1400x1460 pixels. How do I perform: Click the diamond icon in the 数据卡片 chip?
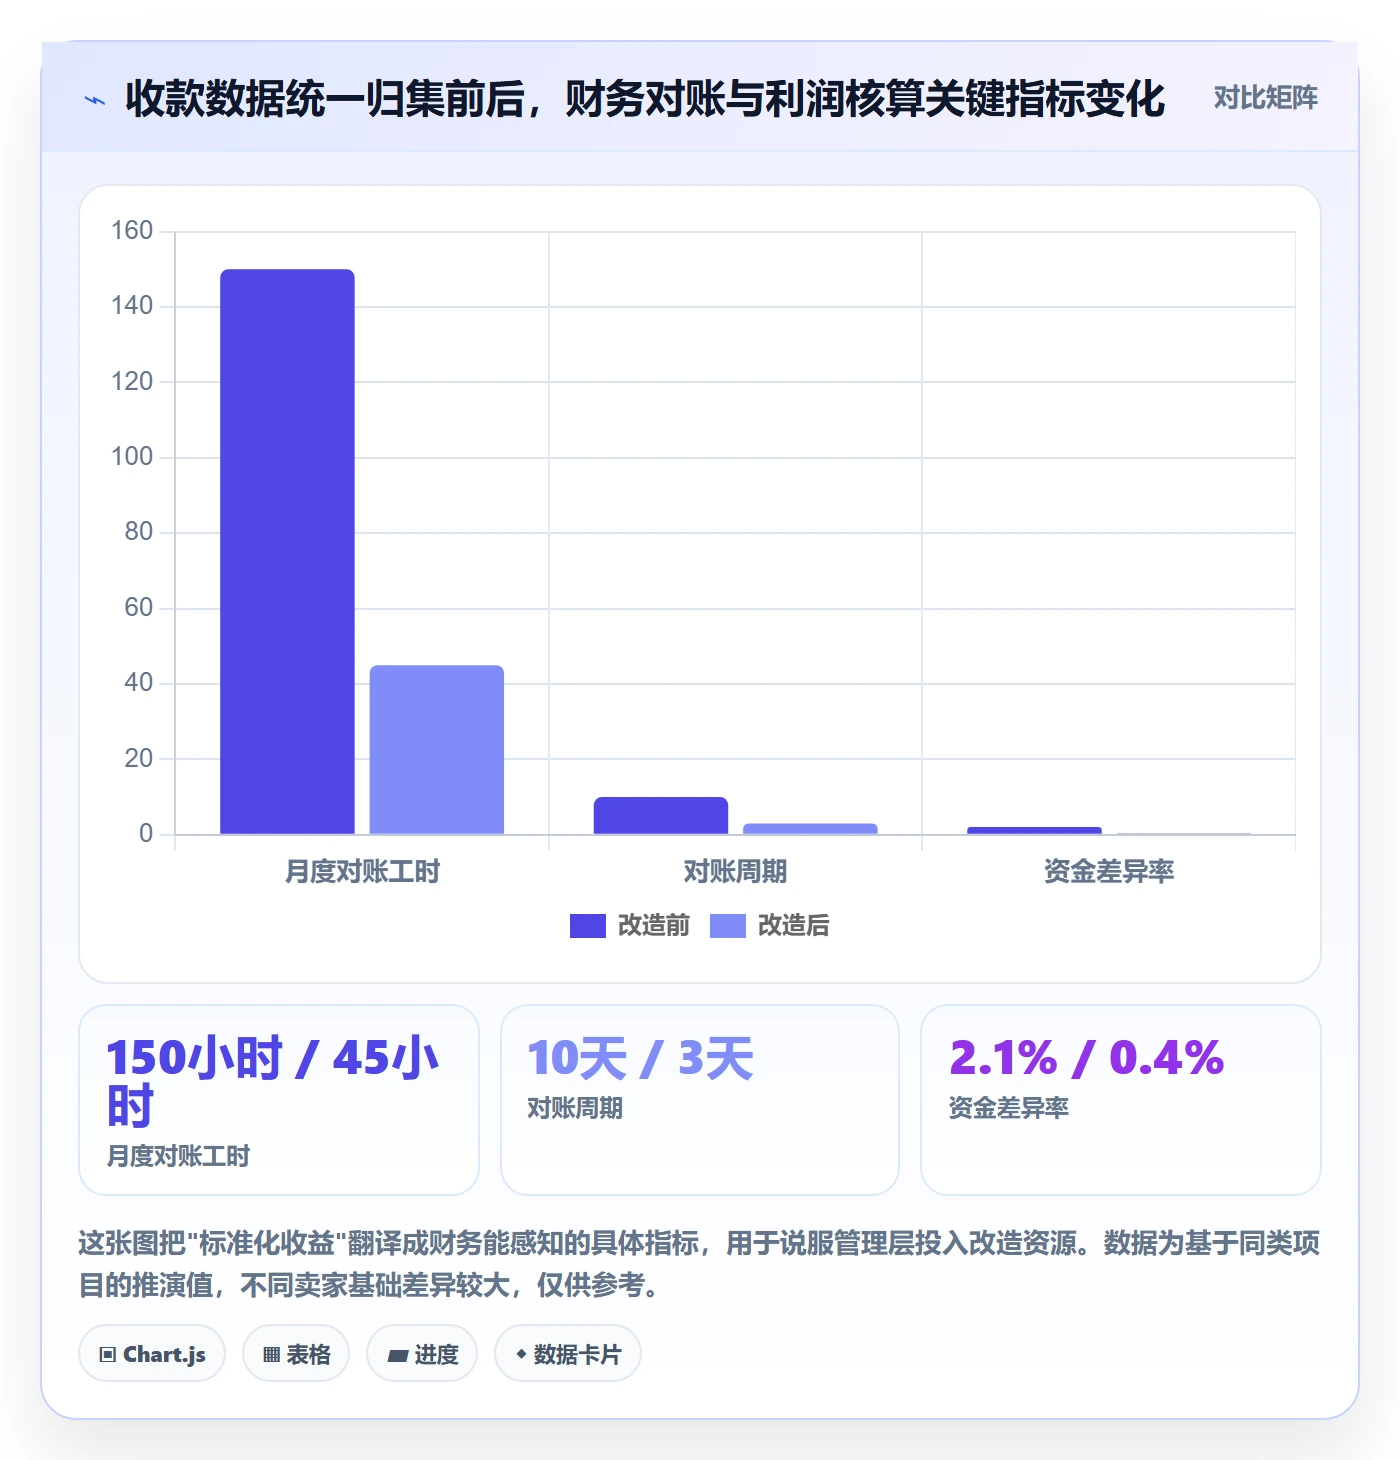[x=521, y=1354]
